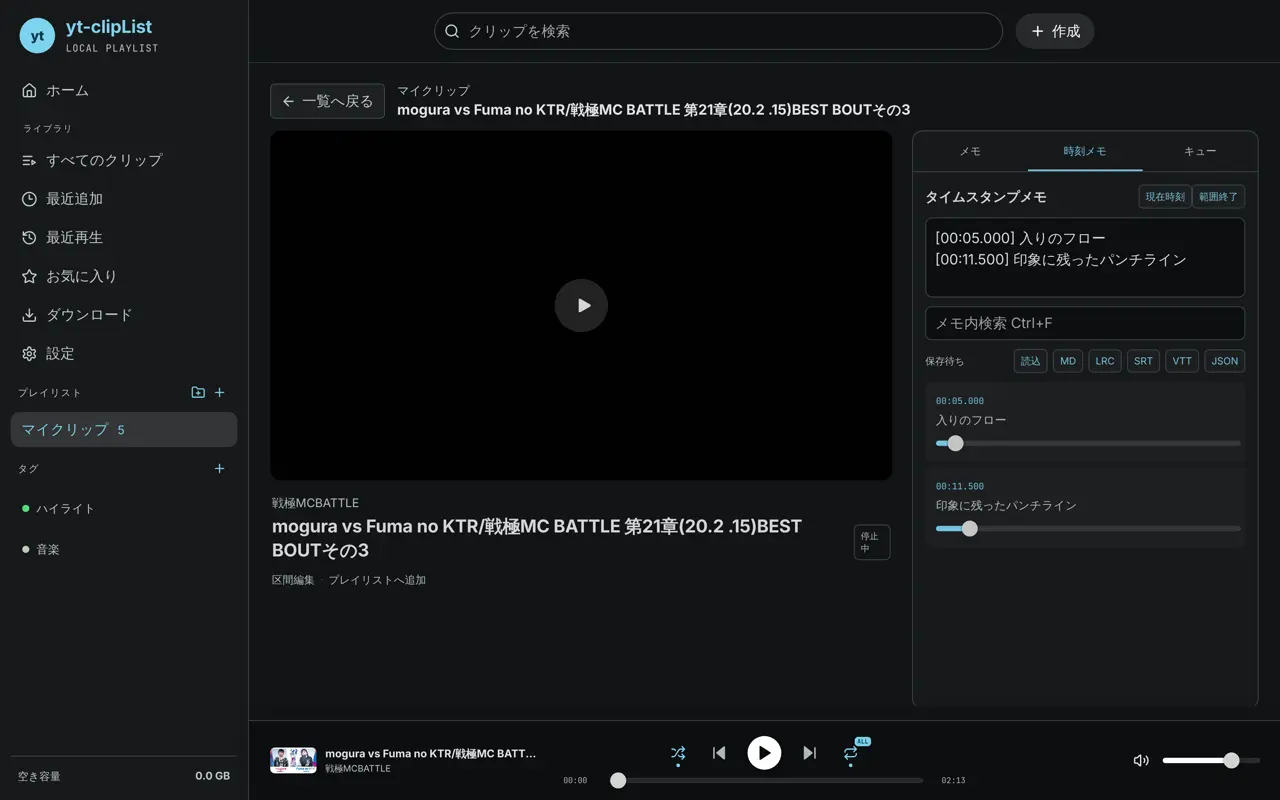Image resolution: width=1280 pixels, height=800 pixels.
Task: Export memo as LRC
Action: [1105, 361]
